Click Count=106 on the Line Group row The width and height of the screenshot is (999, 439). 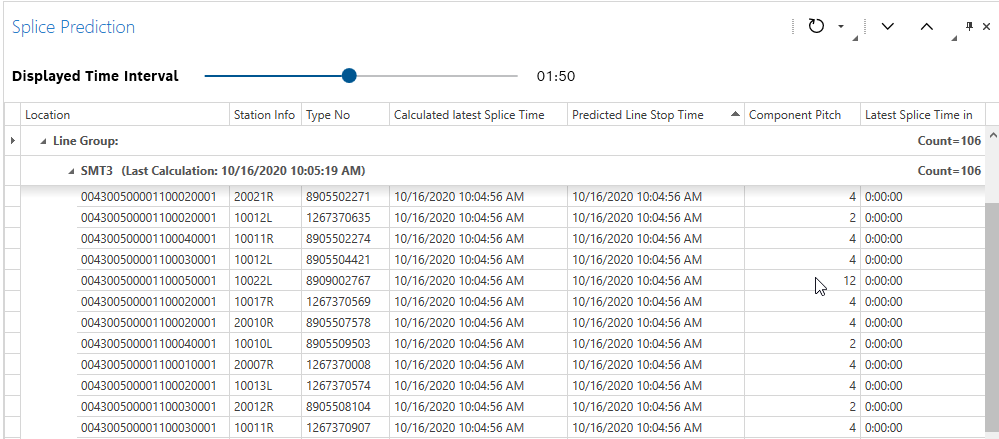point(949,141)
